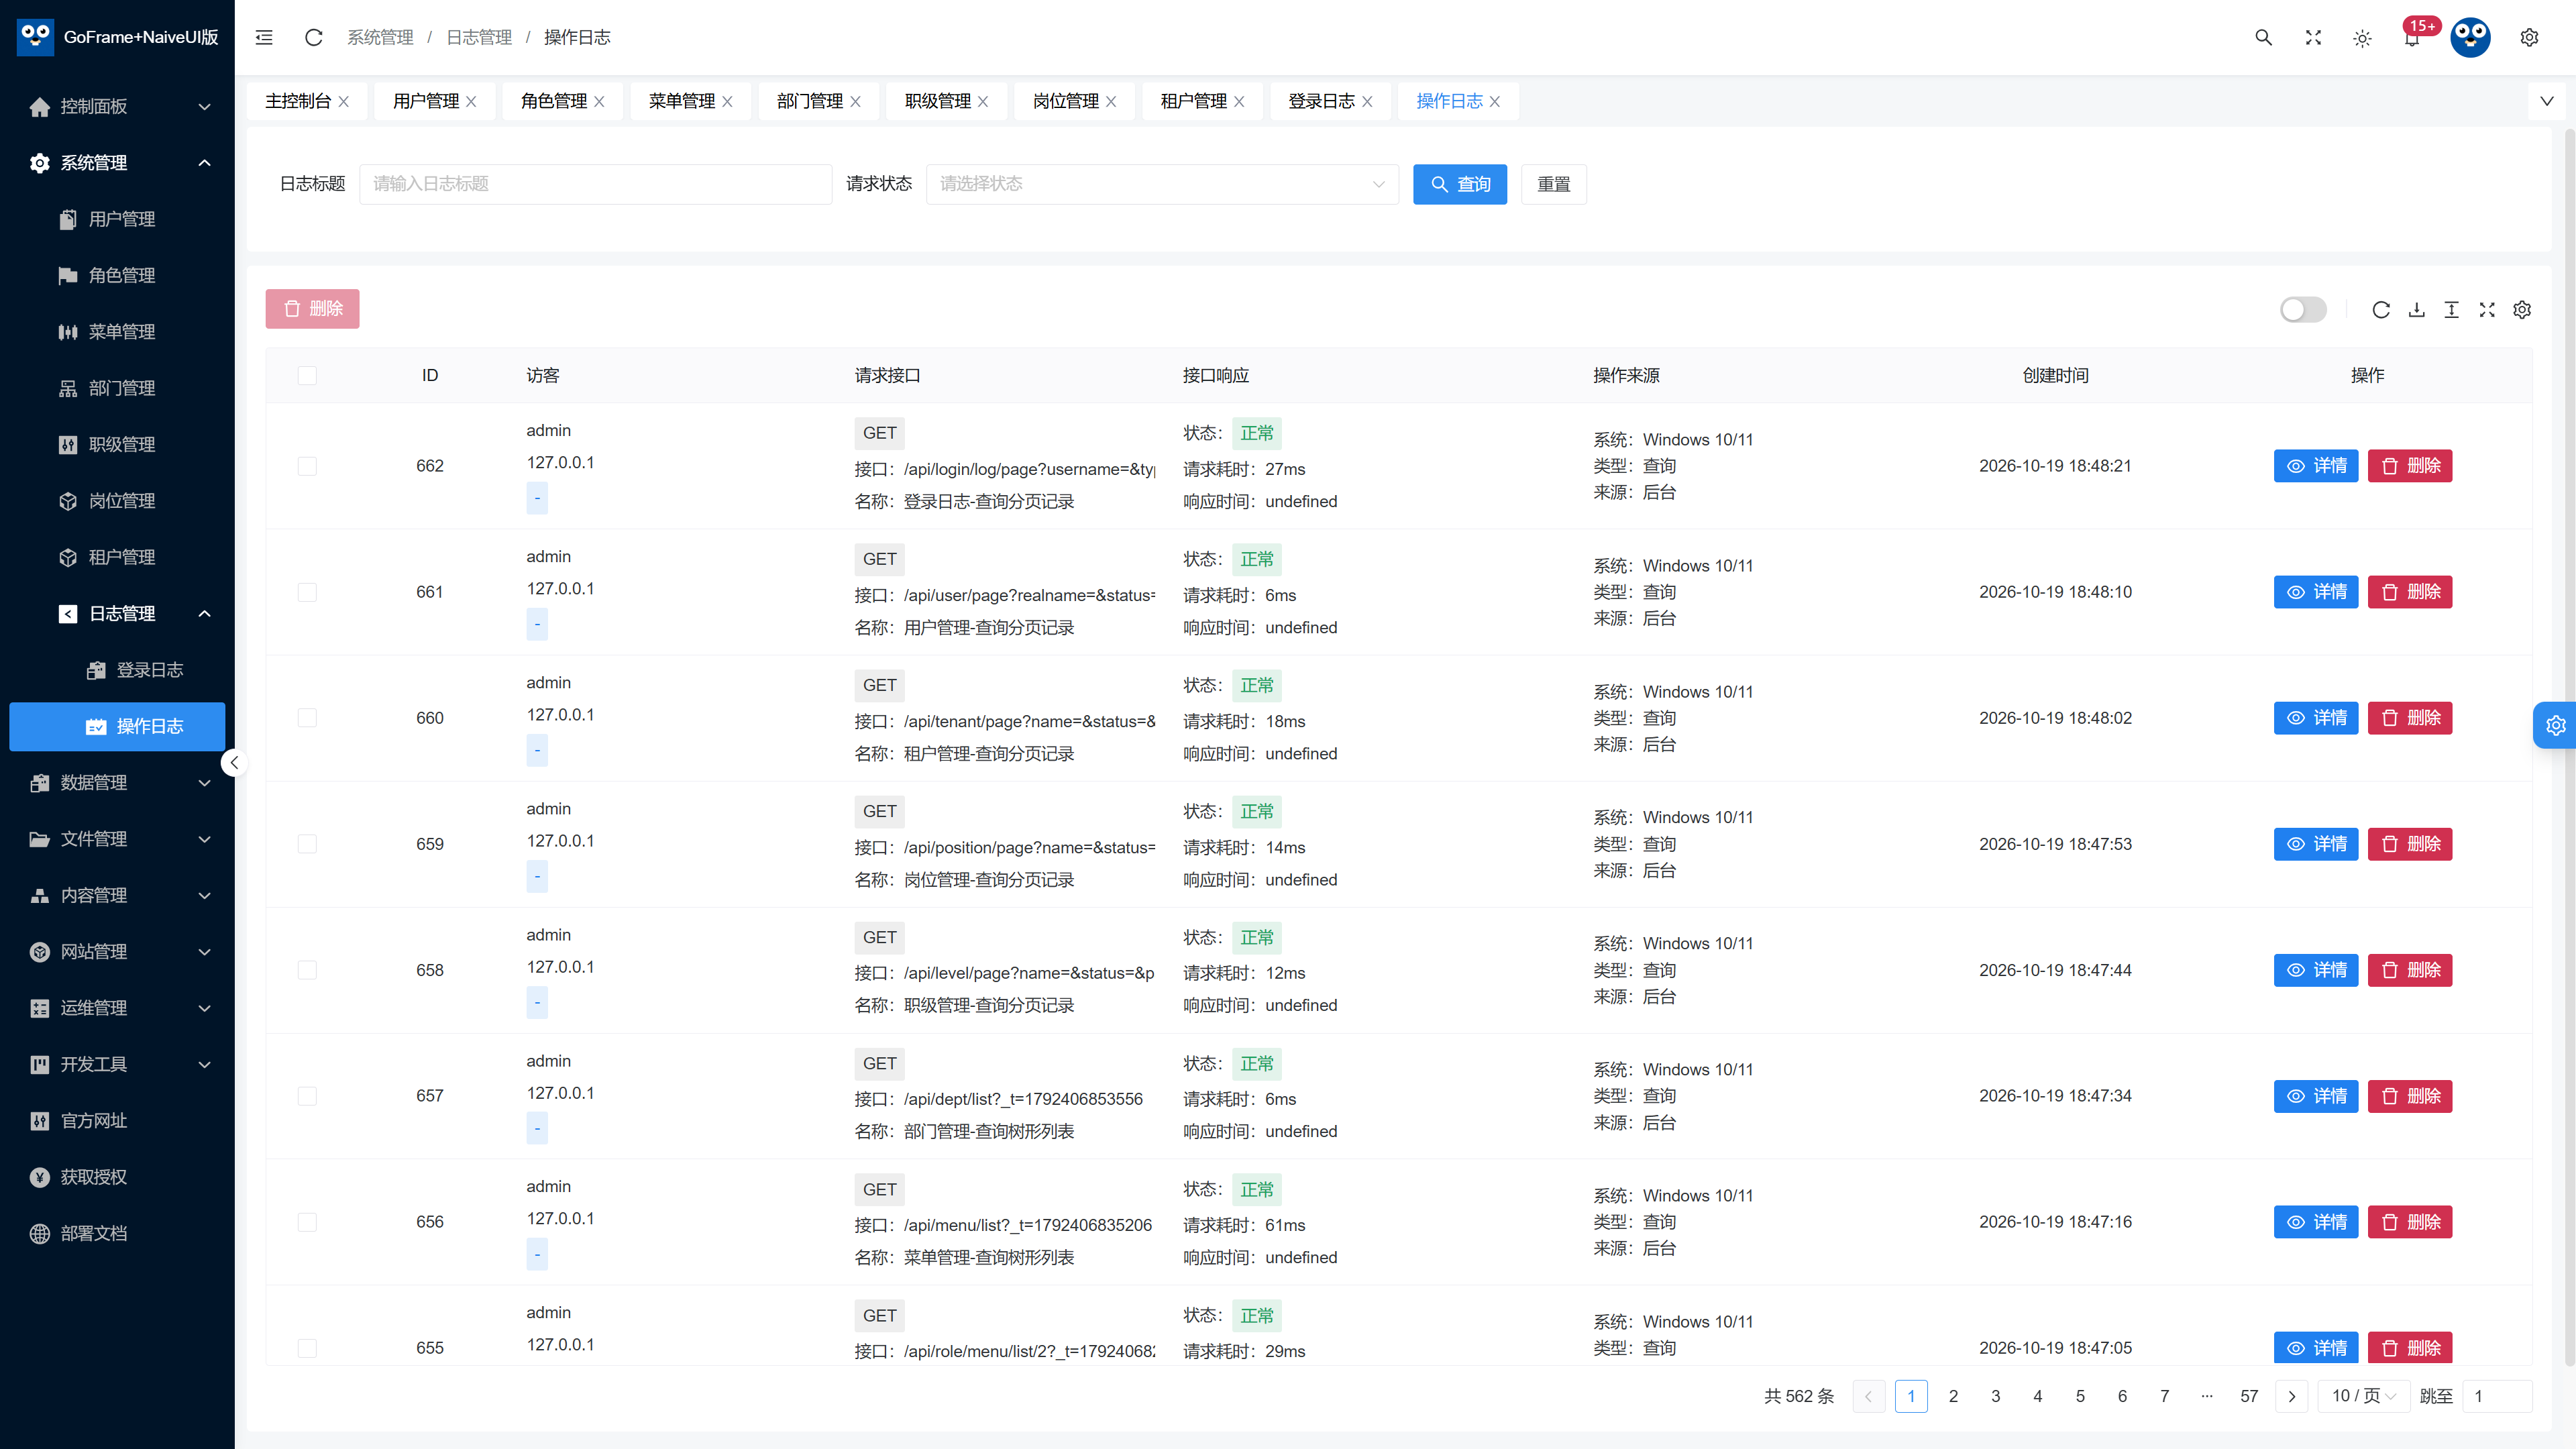The image size is (2576, 1449).
Task: Click the sidebar collapse menu icon
Action: click(x=264, y=37)
